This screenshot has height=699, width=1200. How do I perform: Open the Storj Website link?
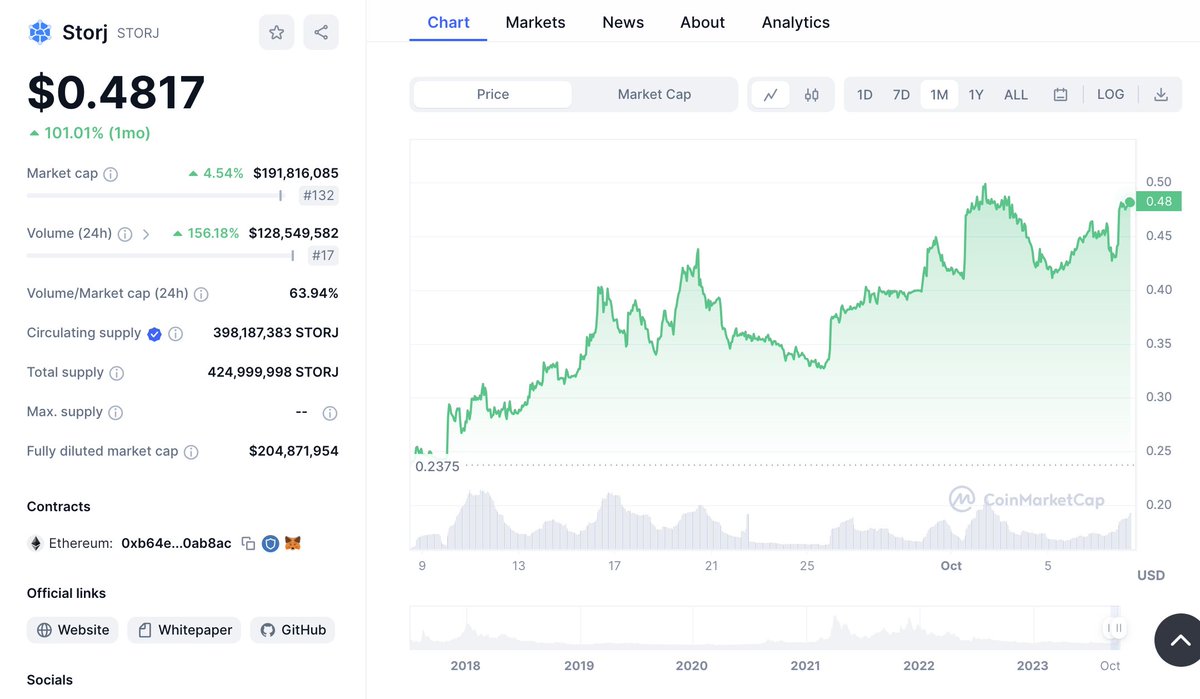[73, 630]
